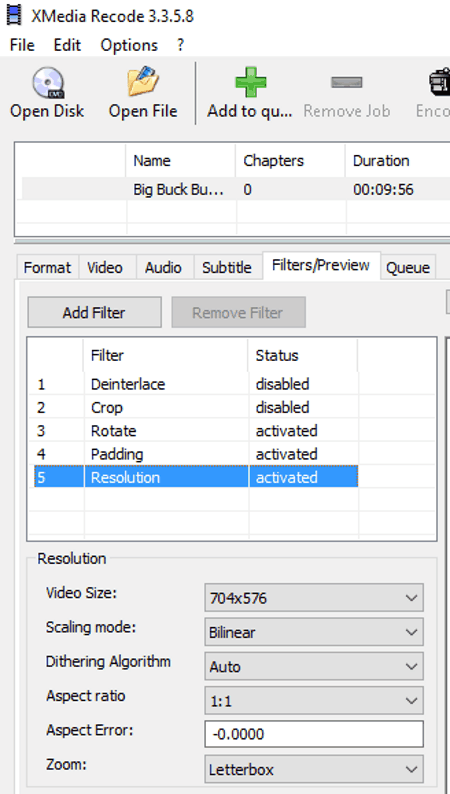Click the Open Disk DVD icon
The width and height of the screenshot is (450, 794).
click(x=48, y=83)
